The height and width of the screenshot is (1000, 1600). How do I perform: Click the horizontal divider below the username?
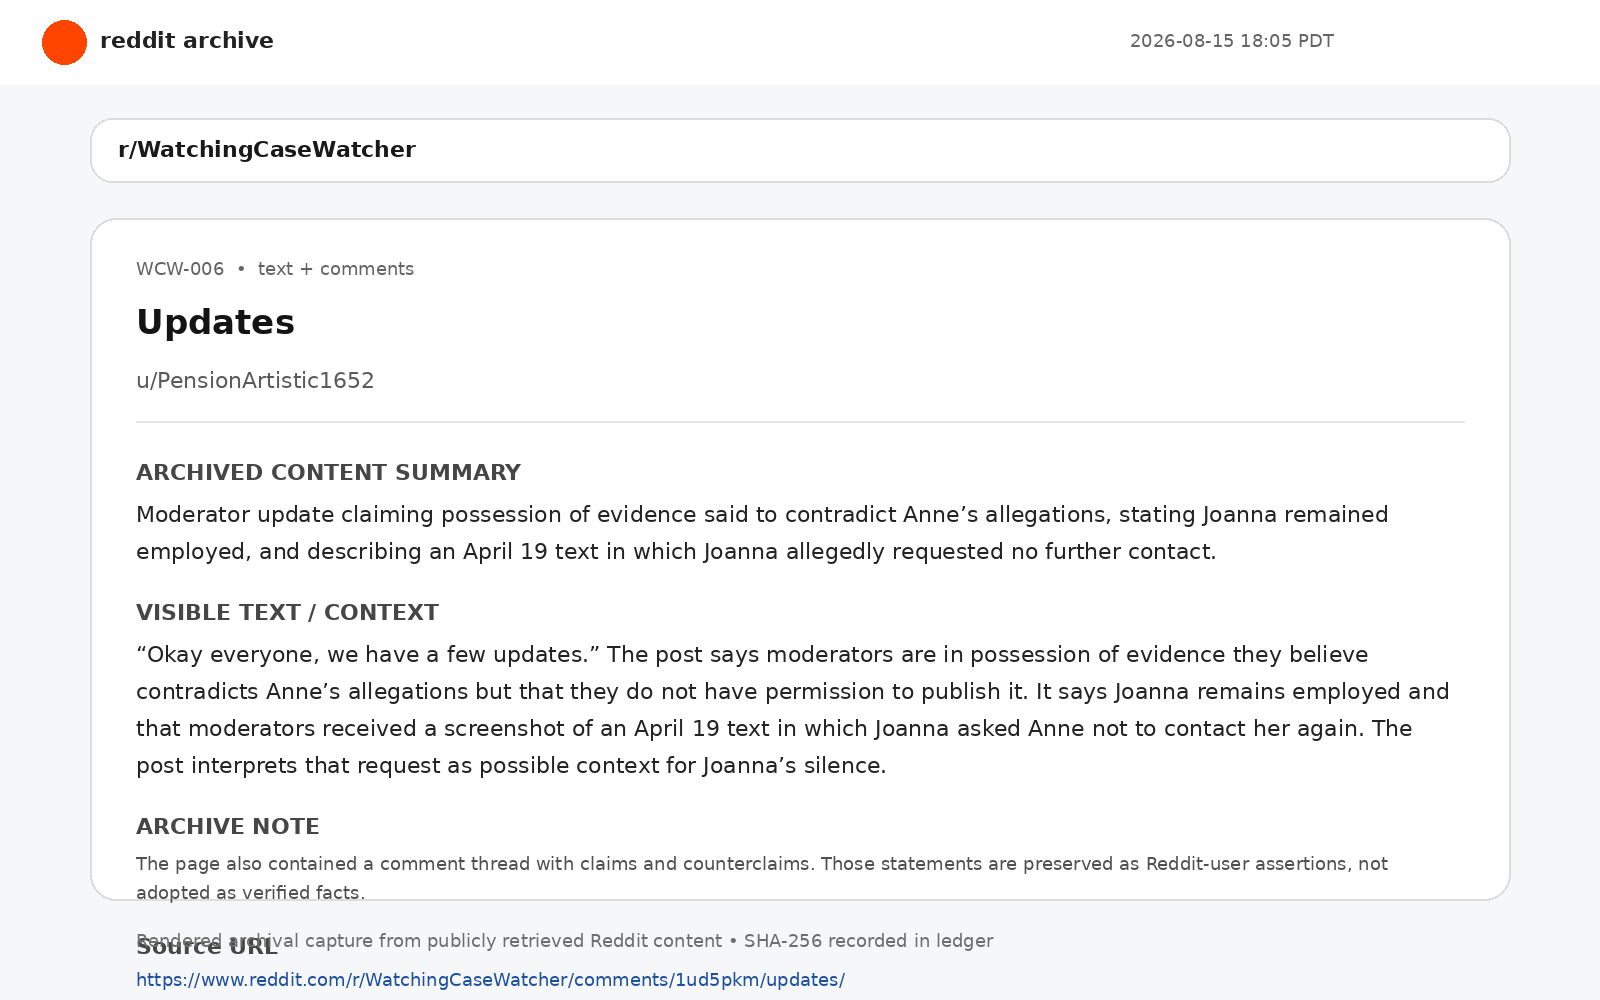coord(800,422)
